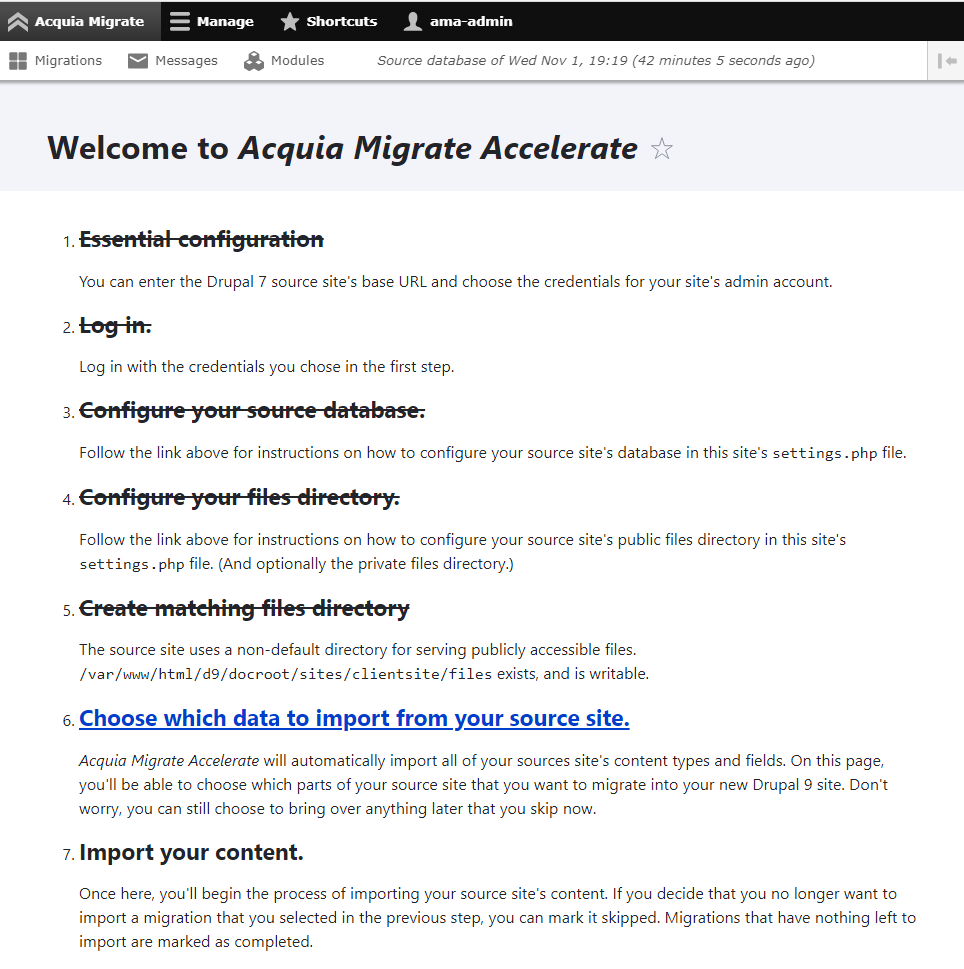Image resolution: width=964 pixels, height=969 pixels.
Task: Click the 'Log in.' step link
Action: (x=114, y=325)
